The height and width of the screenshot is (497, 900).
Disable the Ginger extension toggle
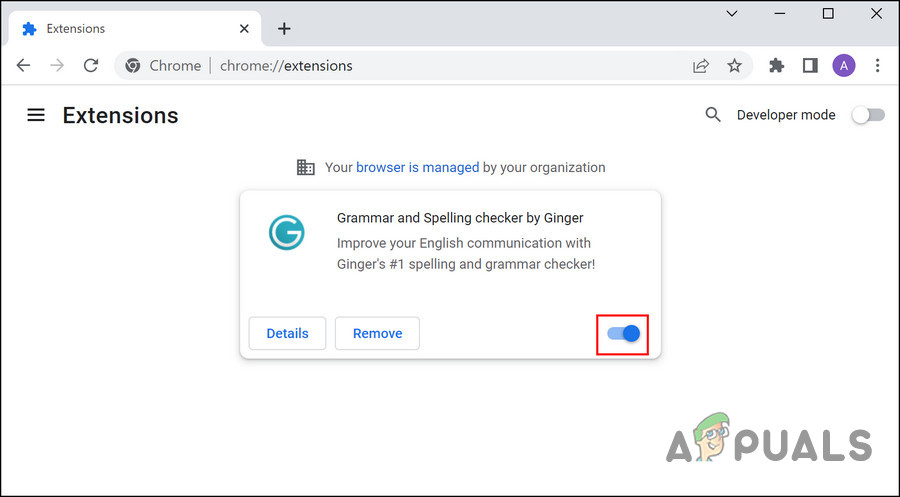623,333
